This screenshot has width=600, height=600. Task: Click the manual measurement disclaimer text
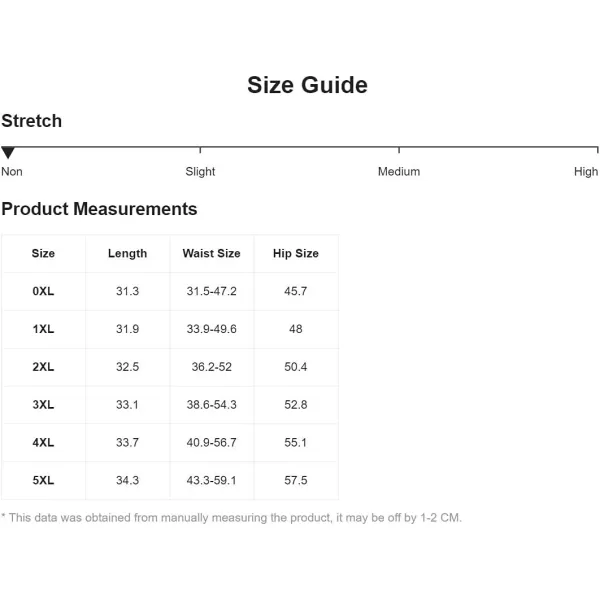click(231, 518)
